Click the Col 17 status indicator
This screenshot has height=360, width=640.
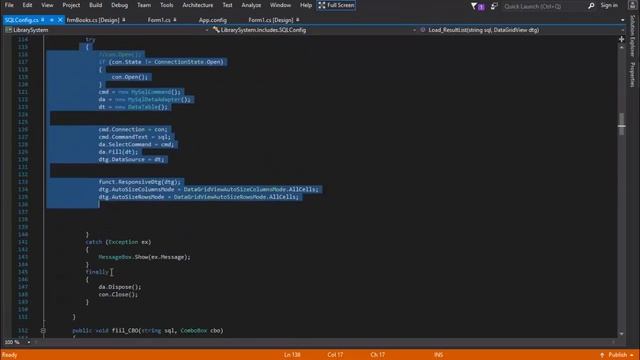pyautogui.click(x=335, y=355)
